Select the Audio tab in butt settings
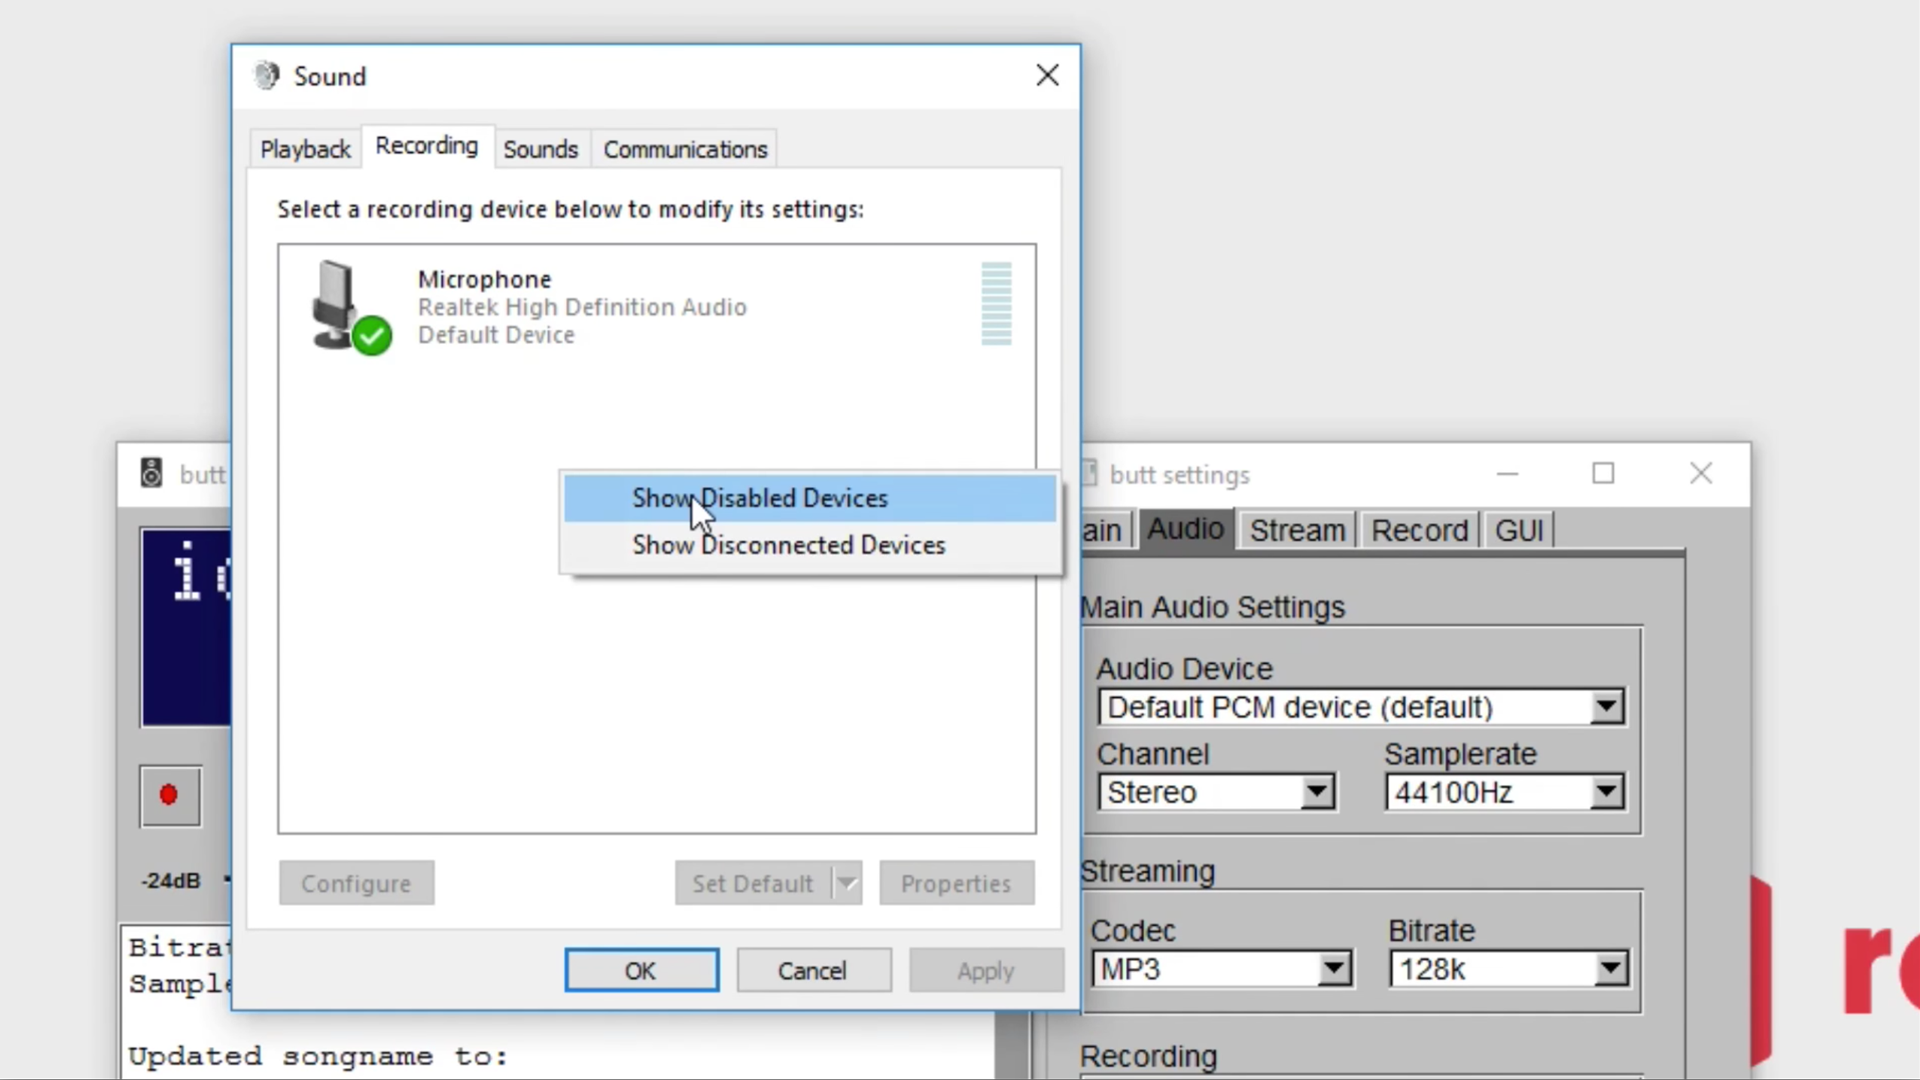This screenshot has width=1920, height=1080. coord(1185,529)
